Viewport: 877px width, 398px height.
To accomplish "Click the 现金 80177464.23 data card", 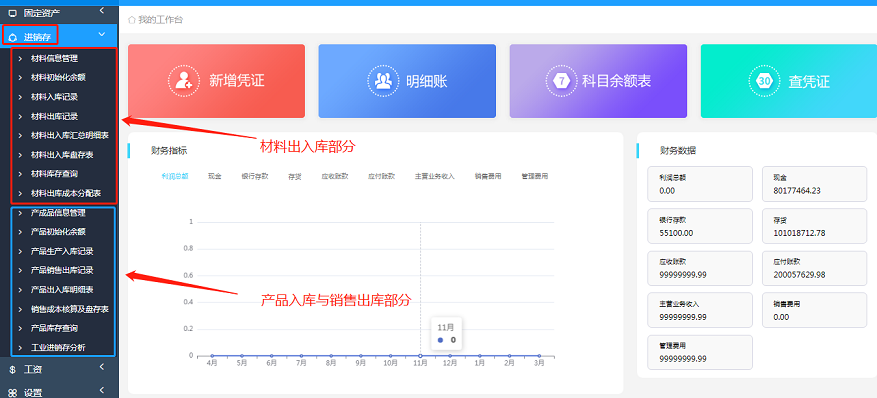I will [814, 183].
